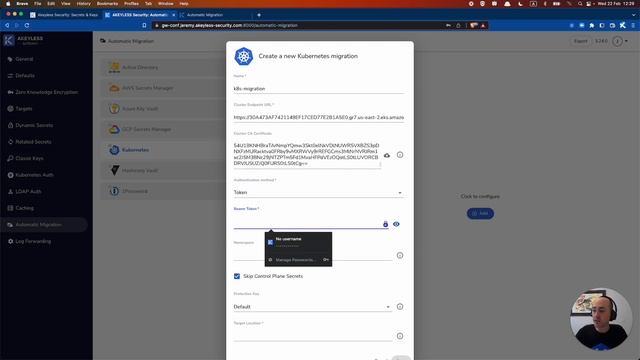This screenshot has height=360, width=640.
Task: Click the key icon in Bearer Token field
Action: pyautogui.click(x=385, y=224)
